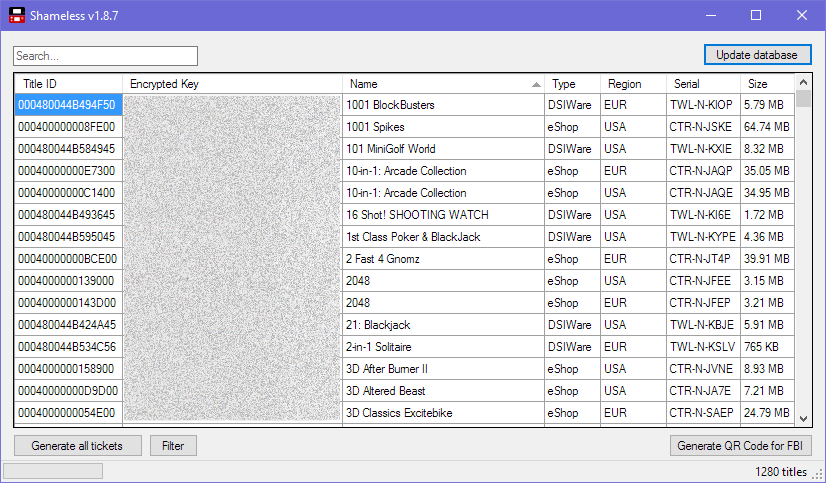
Task: Click the 1280 titles status text
Action: (781, 471)
